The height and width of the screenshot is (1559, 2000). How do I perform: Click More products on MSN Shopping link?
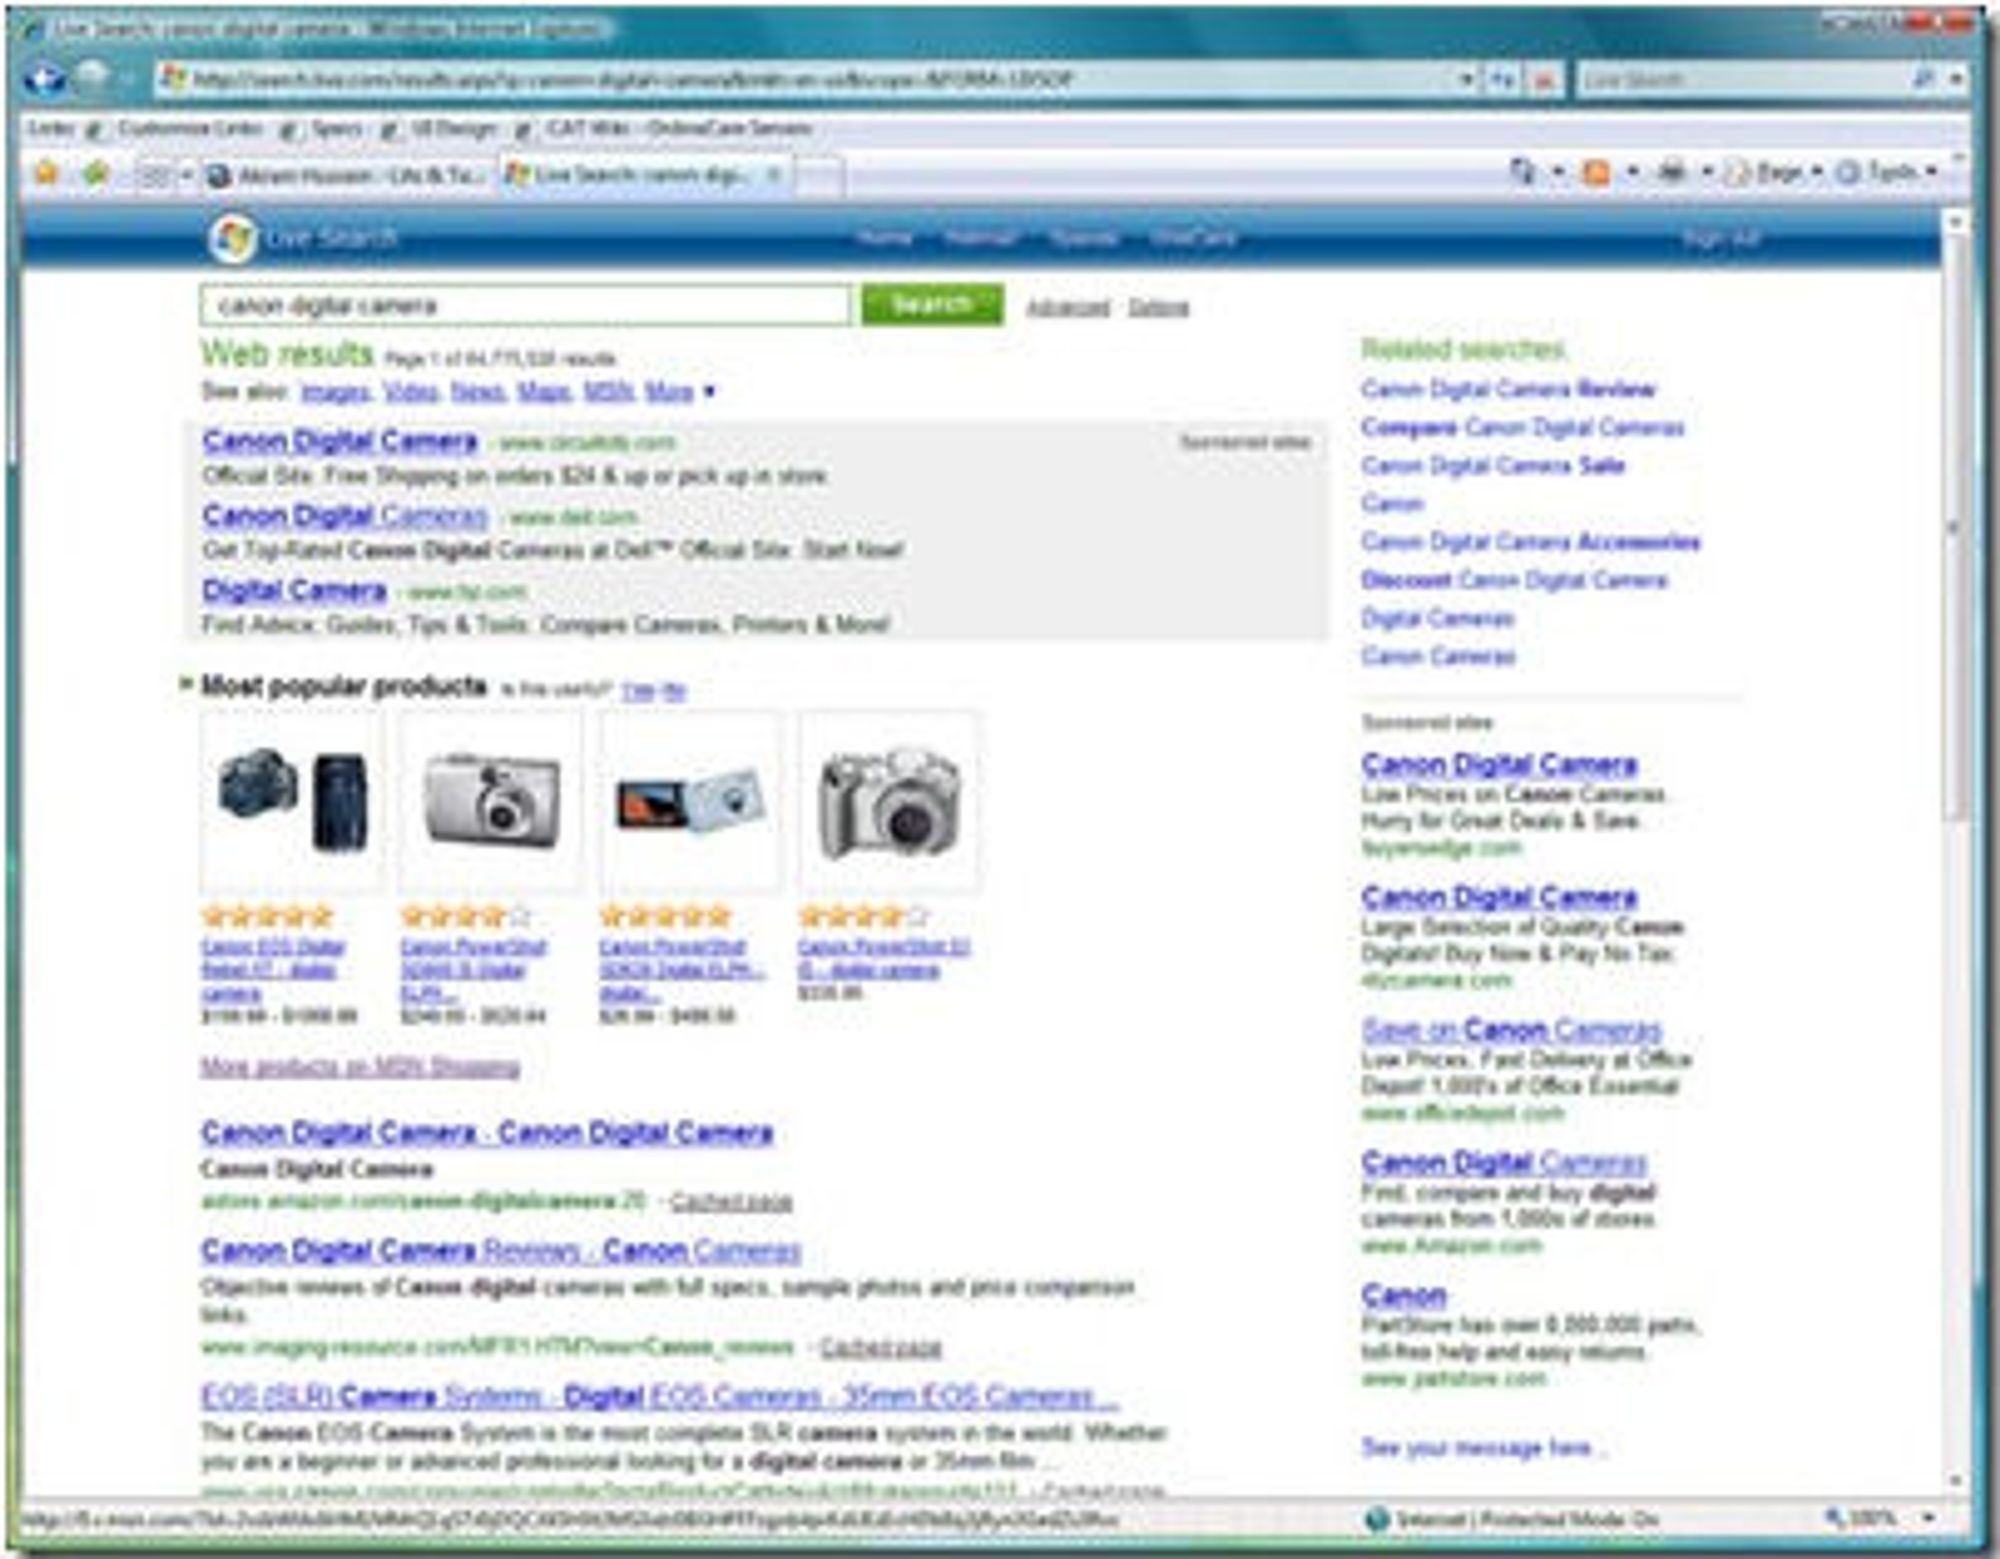pyautogui.click(x=360, y=1067)
